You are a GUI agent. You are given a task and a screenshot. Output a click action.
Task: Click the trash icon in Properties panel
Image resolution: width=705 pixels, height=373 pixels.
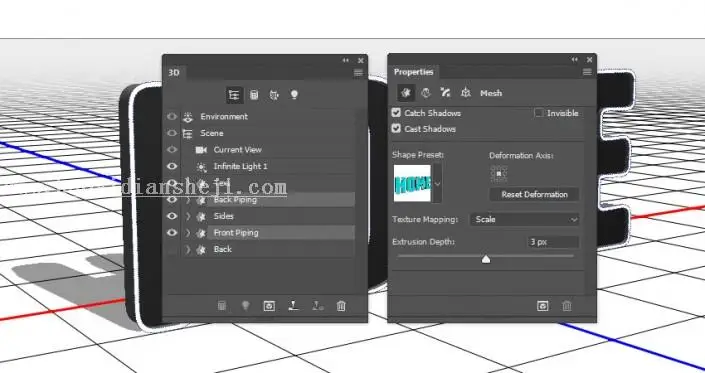[x=567, y=306]
